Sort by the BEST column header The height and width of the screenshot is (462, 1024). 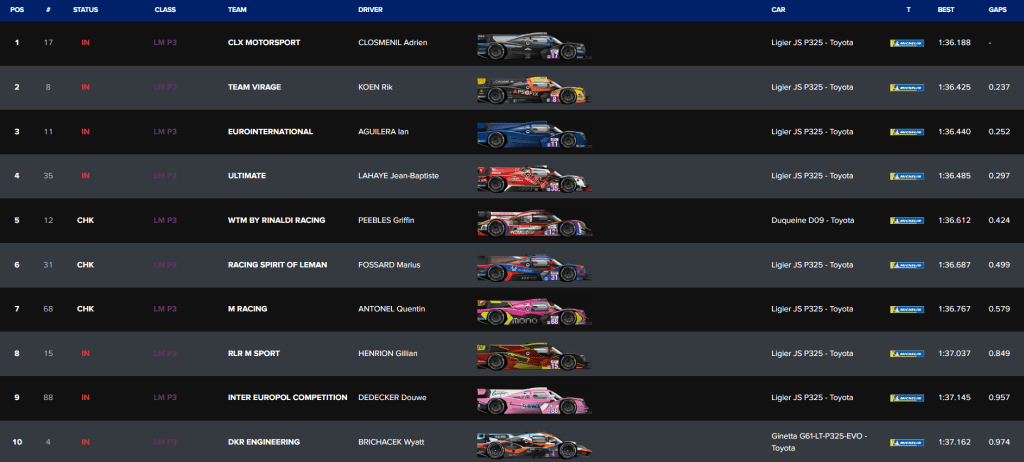(946, 10)
